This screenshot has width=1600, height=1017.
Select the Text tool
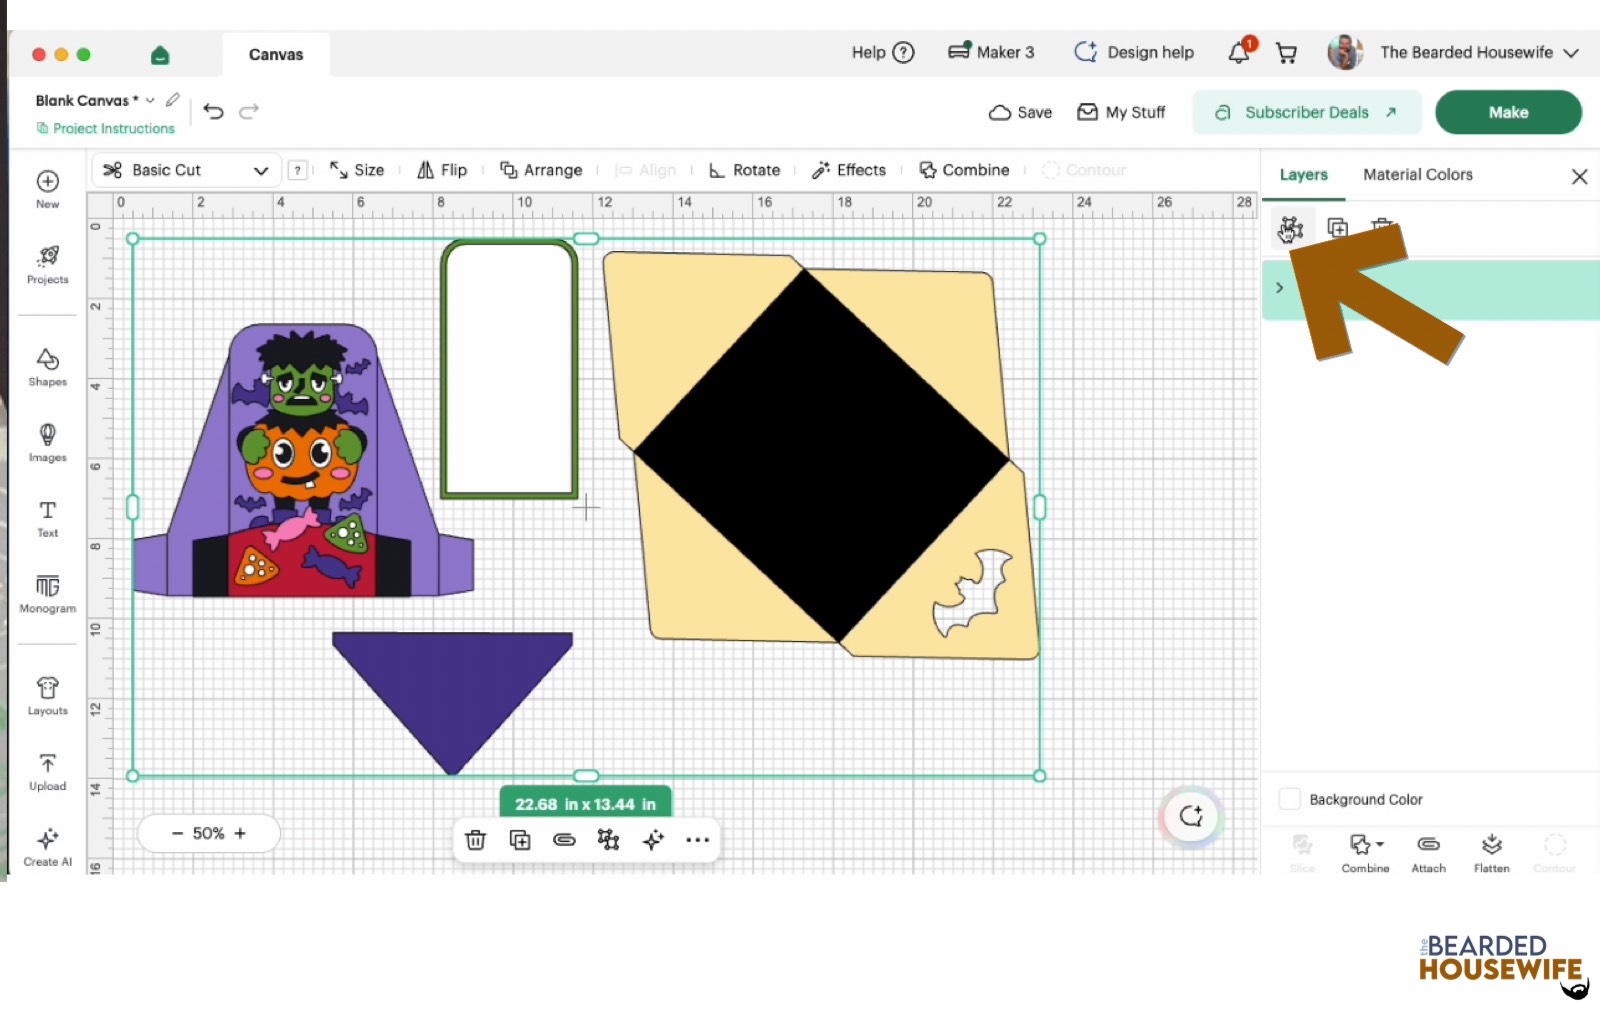47,518
